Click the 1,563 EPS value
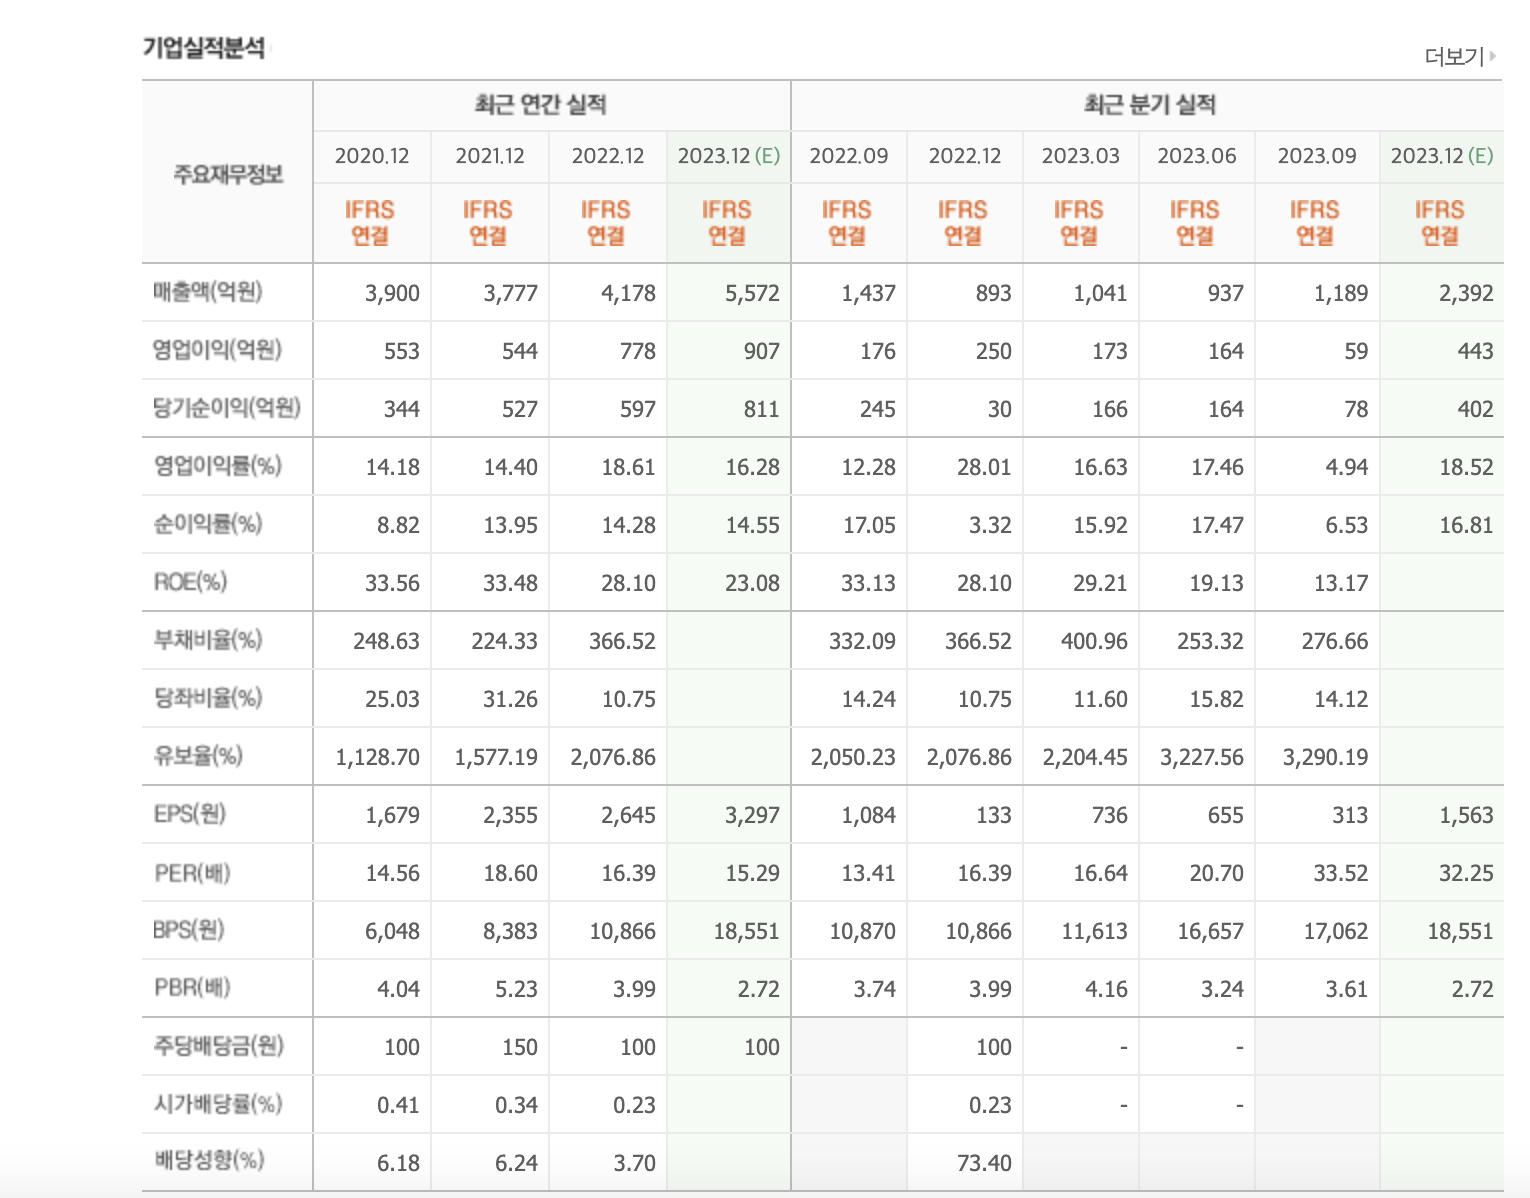The width and height of the screenshot is (1530, 1198). [1466, 816]
